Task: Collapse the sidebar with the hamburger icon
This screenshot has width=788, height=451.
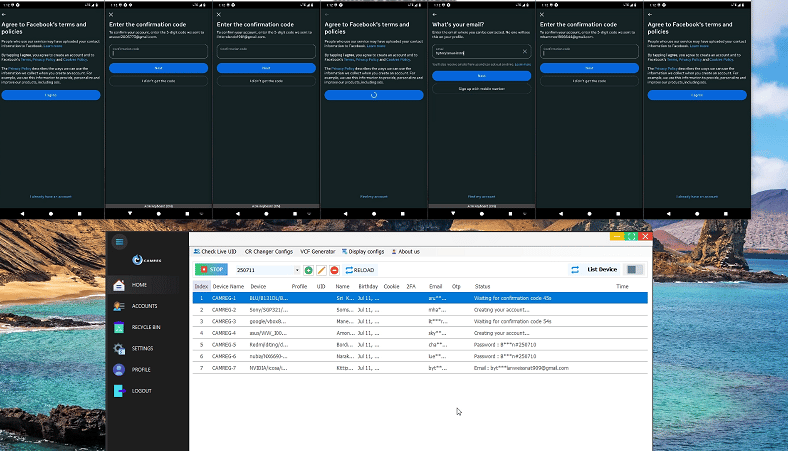Action: point(120,241)
